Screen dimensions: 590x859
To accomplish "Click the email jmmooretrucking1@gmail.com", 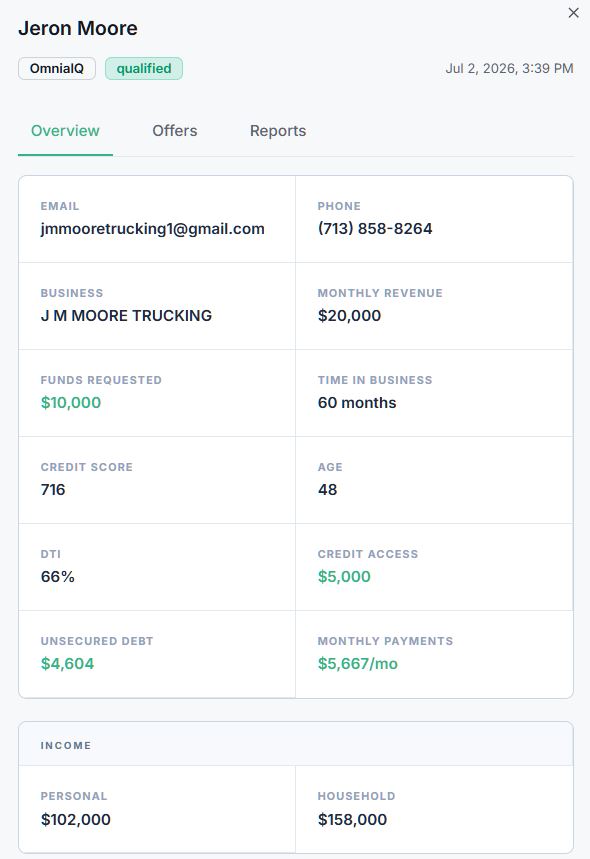I will point(153,229).
